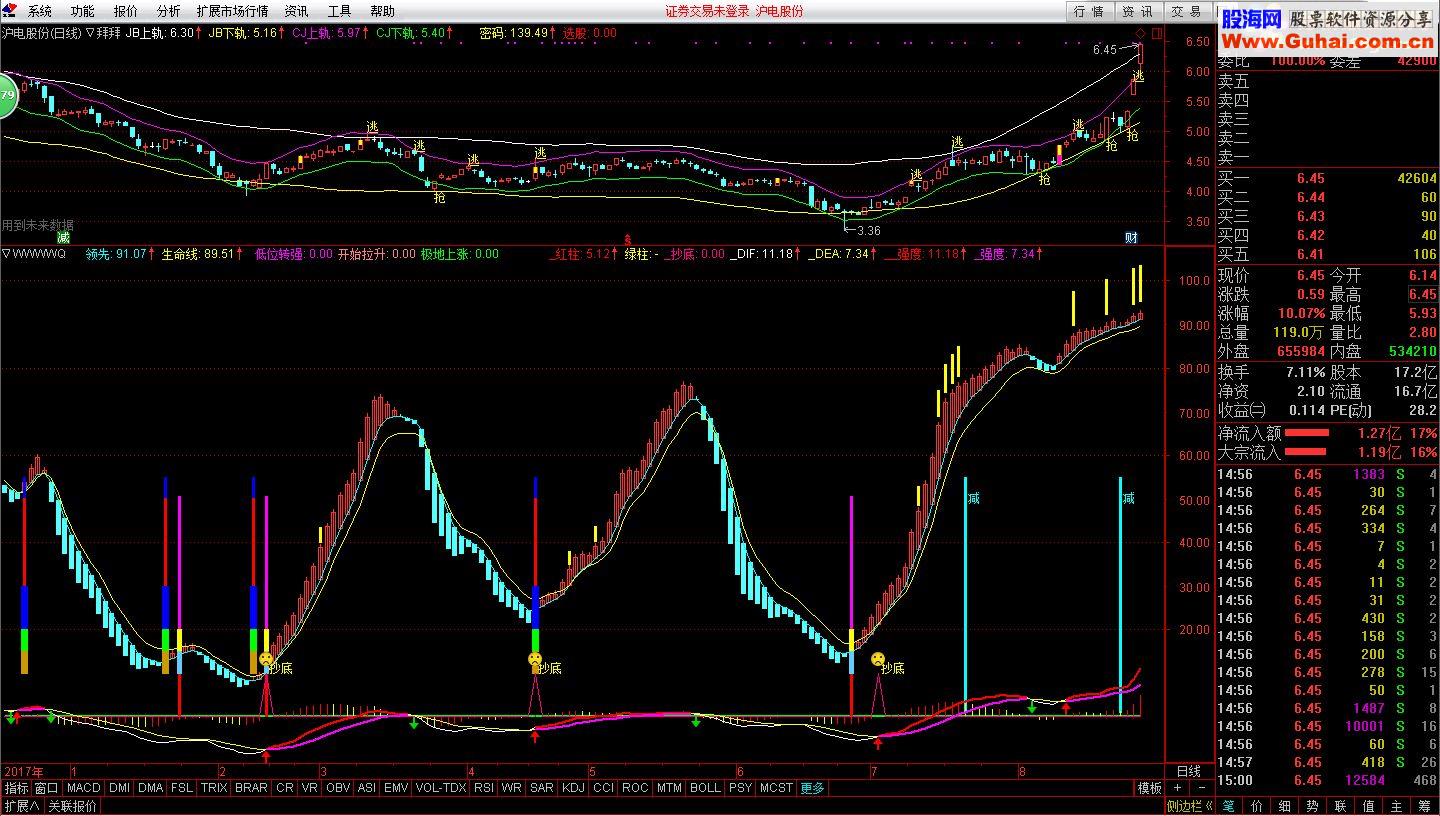Select the 细 tab in sidebar
The width and height of the screenshot is (1440, 816).
pos(1285,806)
